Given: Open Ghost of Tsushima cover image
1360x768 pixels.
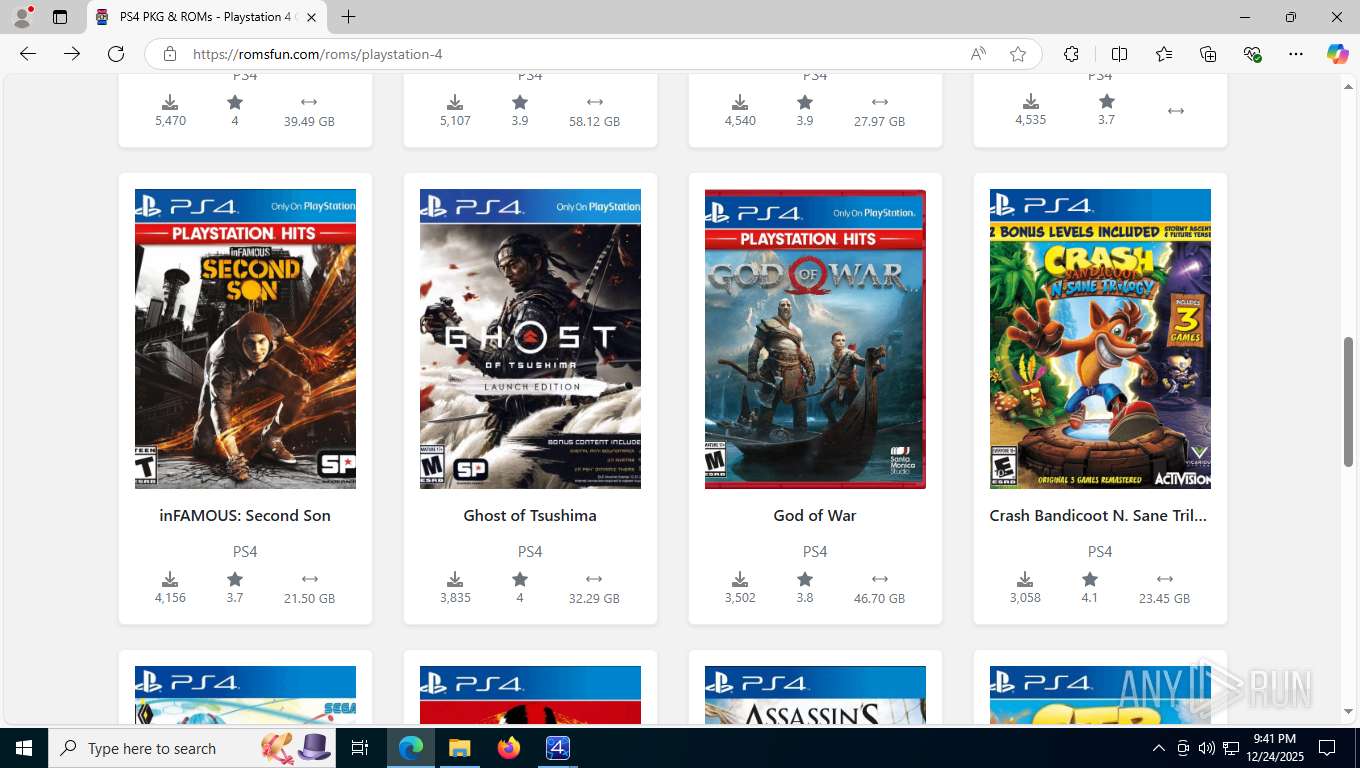Looking at the screenshot, I should tap(530, 339).
